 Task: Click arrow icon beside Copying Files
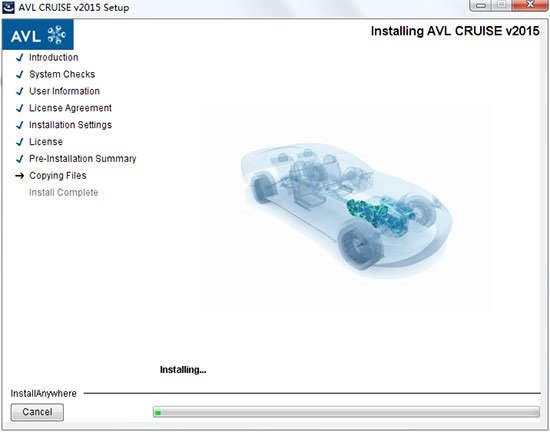[x=20, y=176]
